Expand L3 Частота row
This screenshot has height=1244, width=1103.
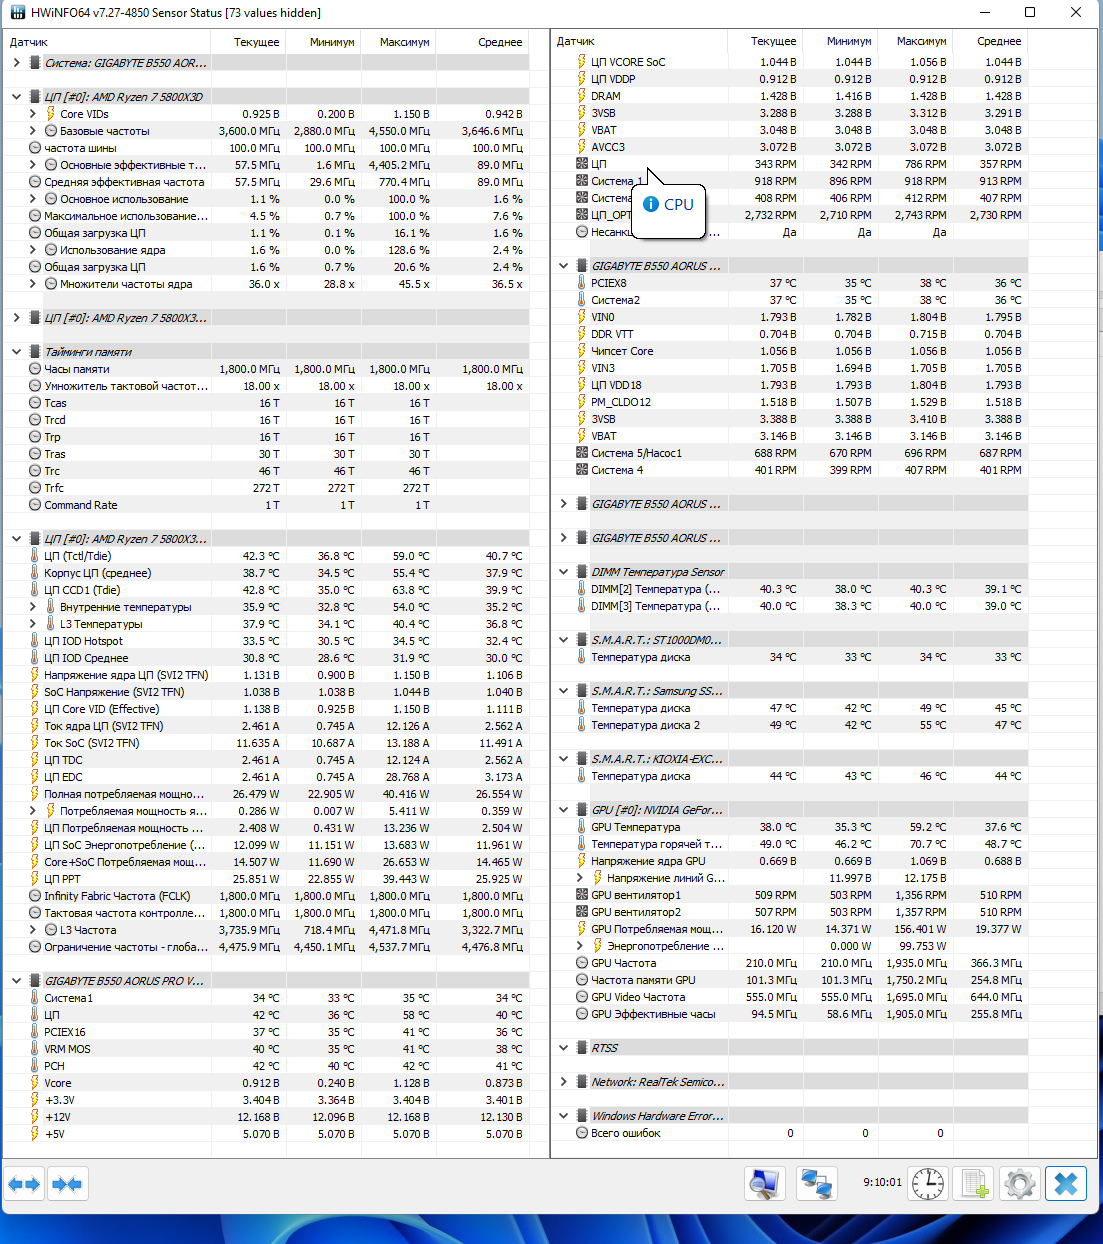[x=32, y=930]
